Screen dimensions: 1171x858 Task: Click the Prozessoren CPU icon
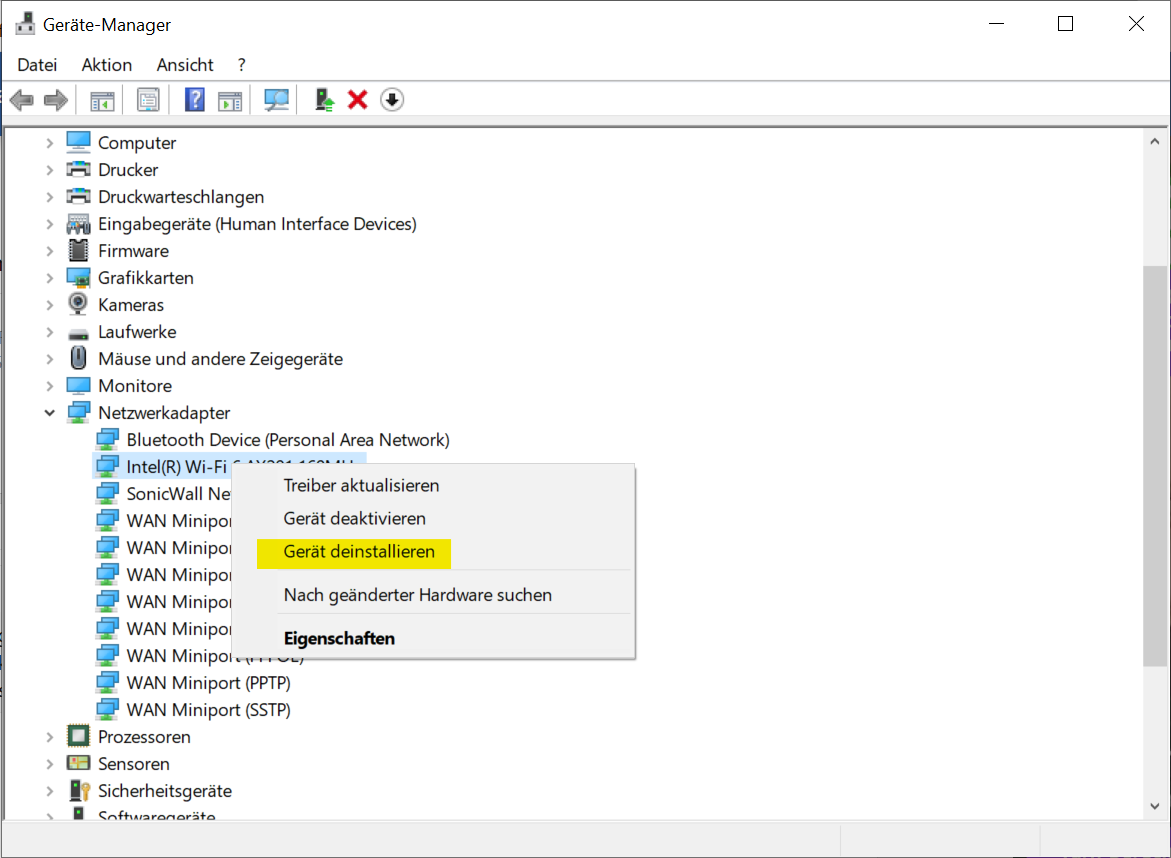pos(78,736)
